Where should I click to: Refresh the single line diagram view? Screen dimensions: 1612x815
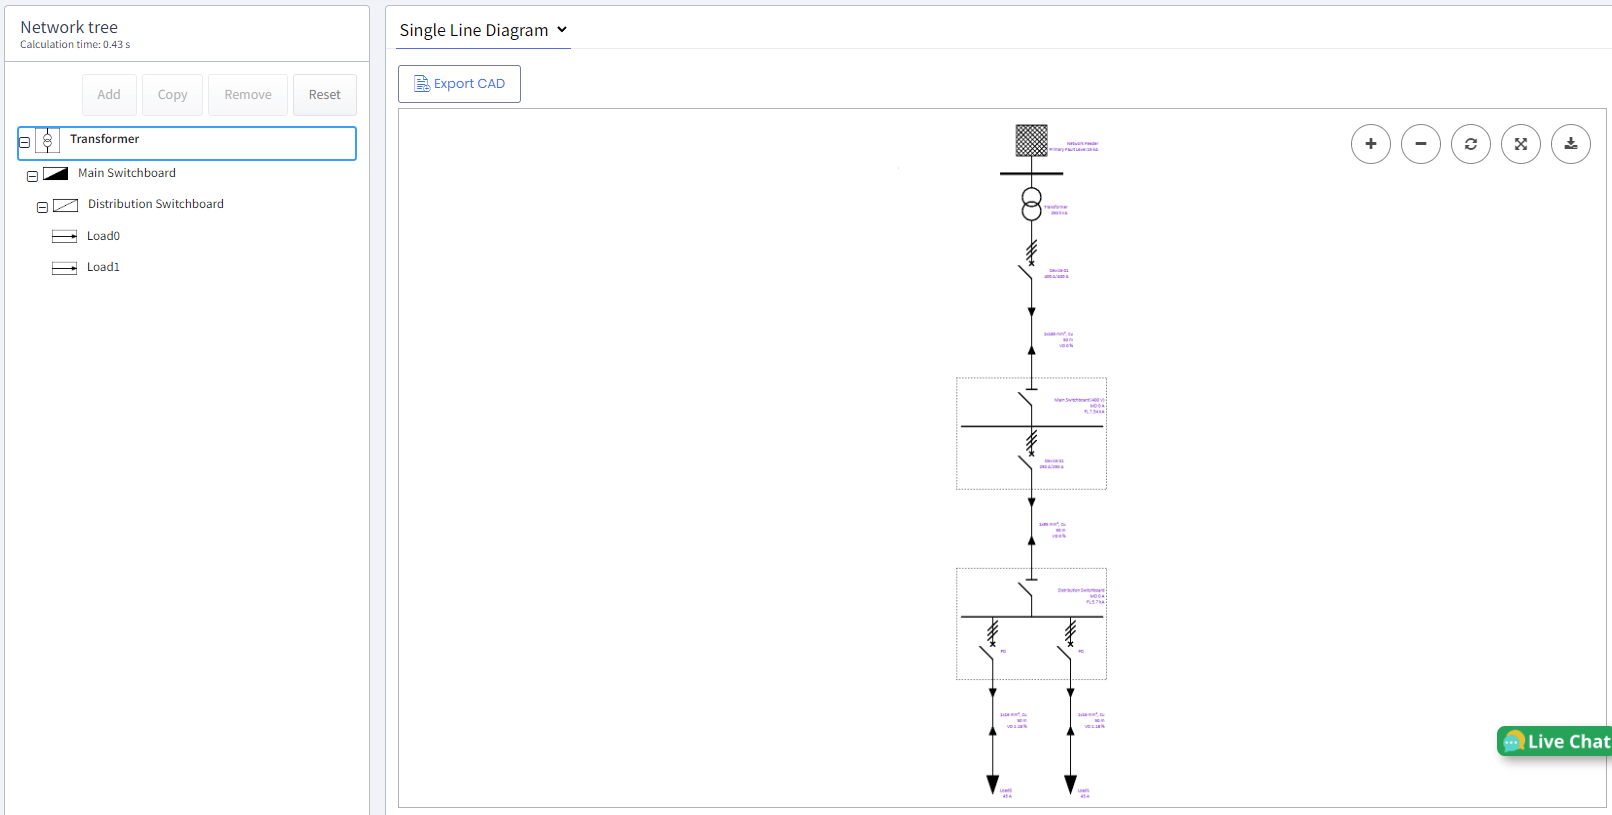(x=1470, y=144)
